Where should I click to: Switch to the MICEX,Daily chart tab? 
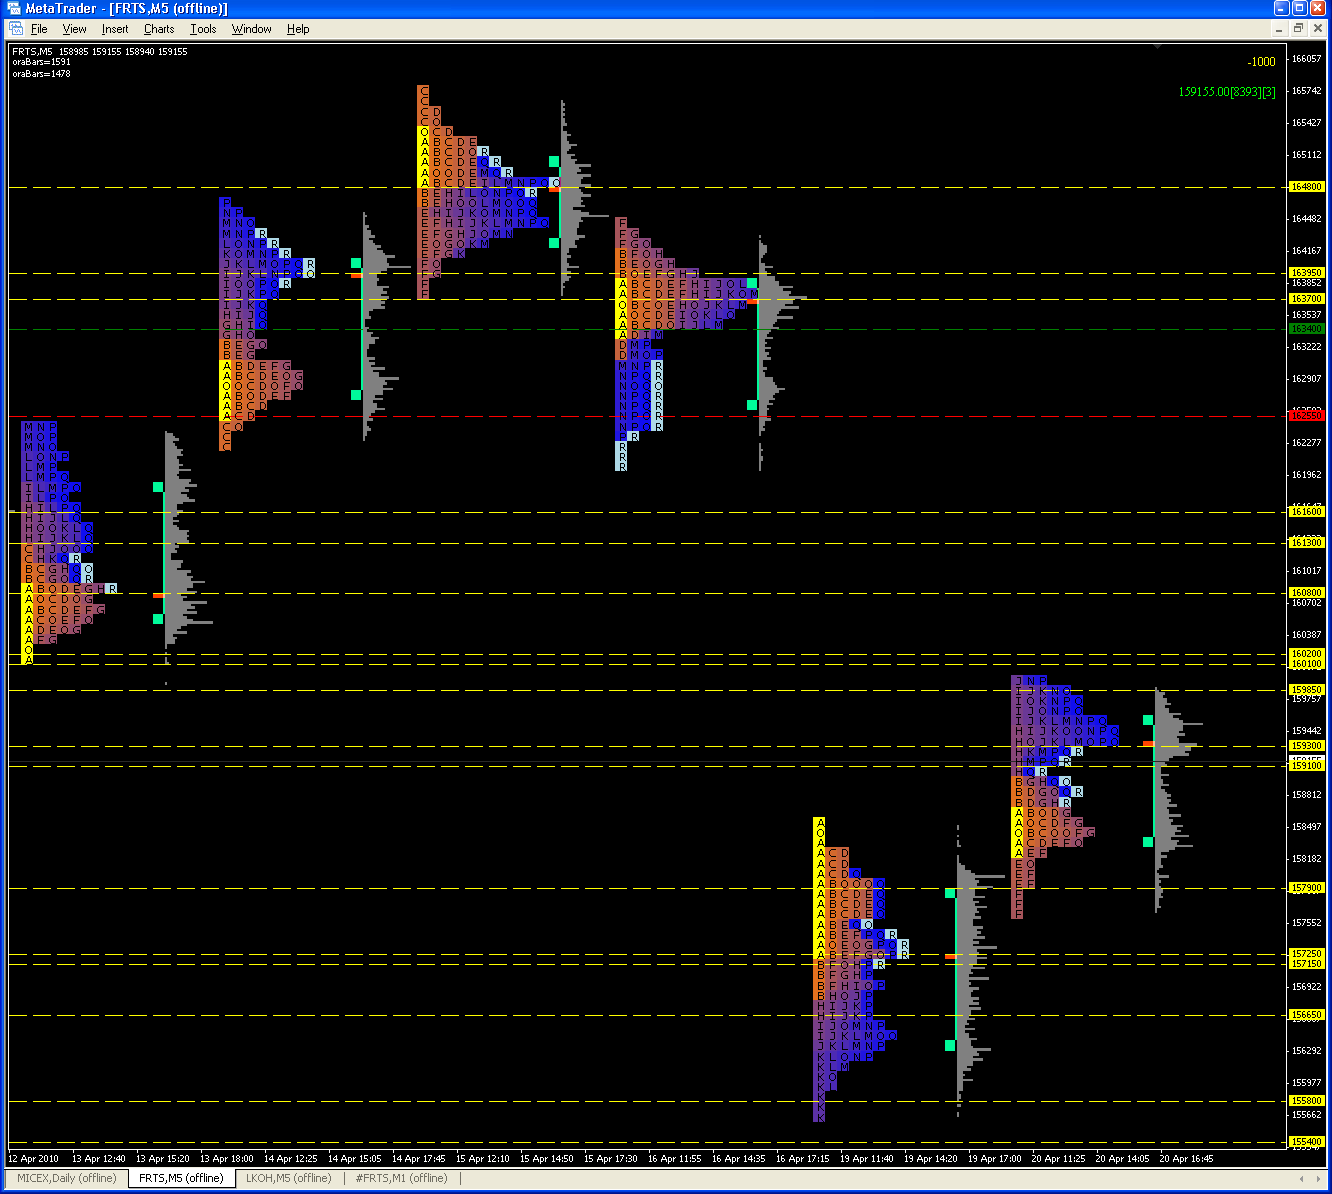(x=67, y=1178)
